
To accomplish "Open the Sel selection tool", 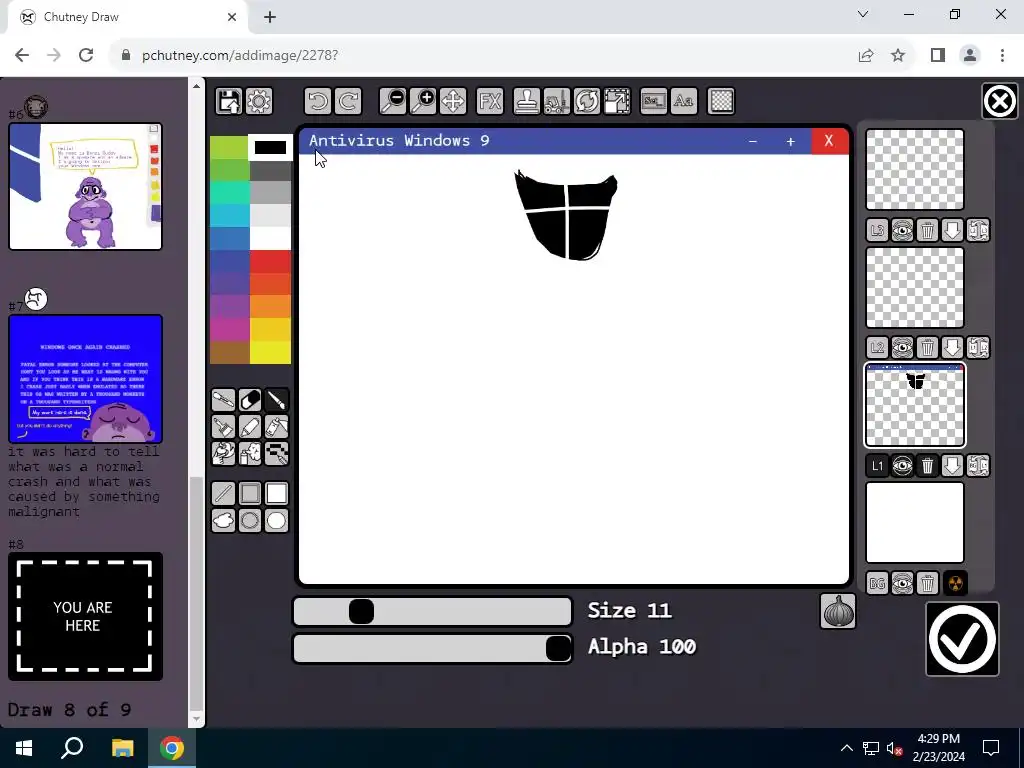I will tap(653, 101).
